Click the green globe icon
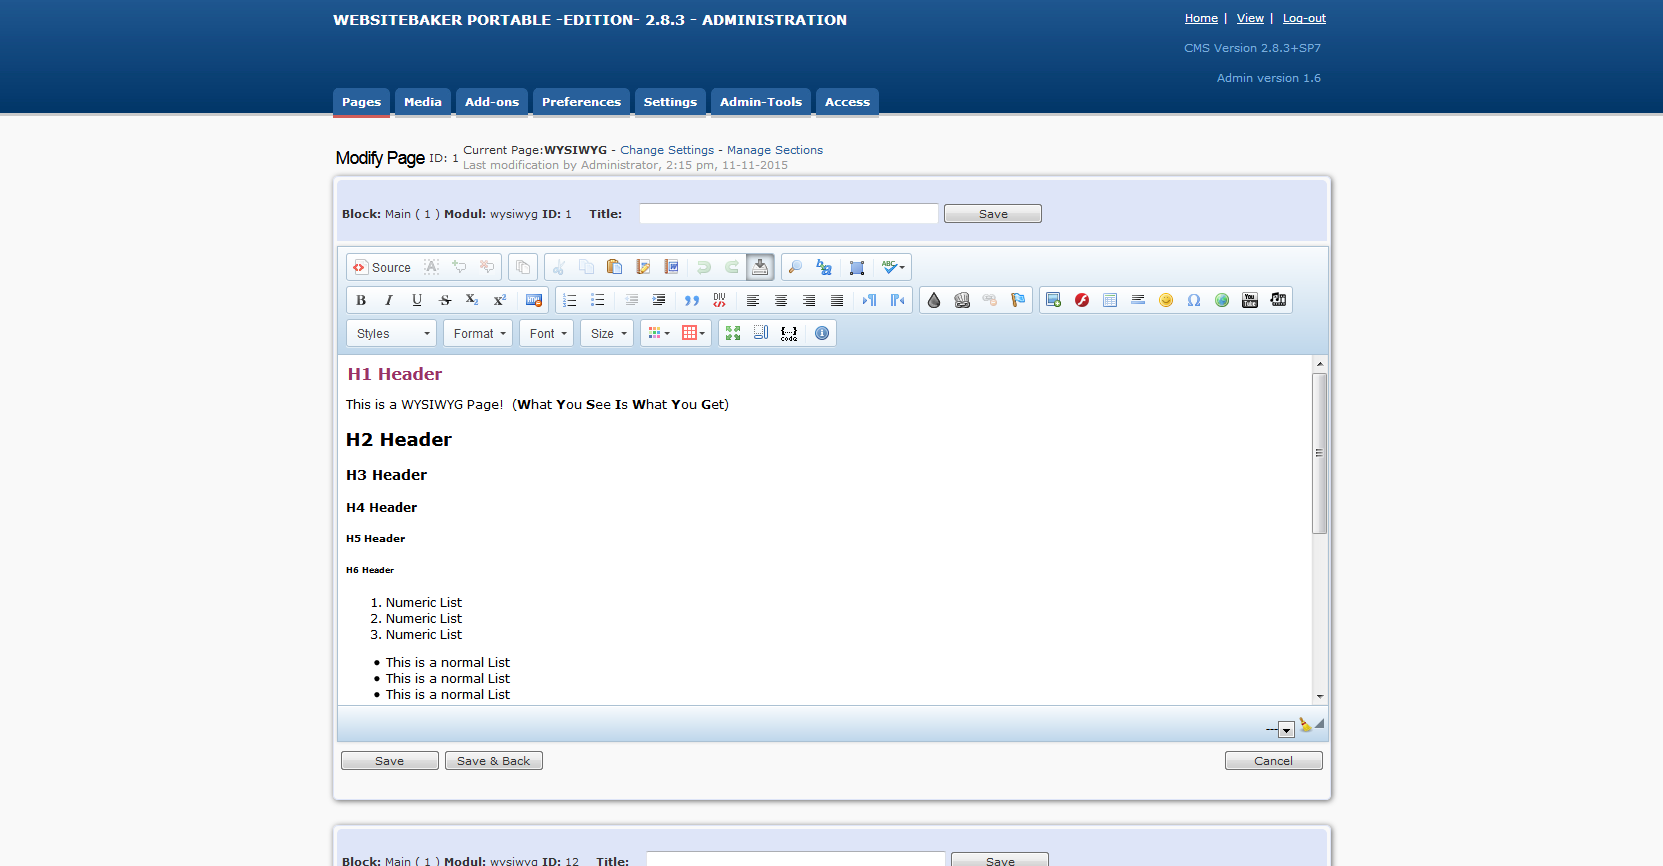 pos(1222,300)
